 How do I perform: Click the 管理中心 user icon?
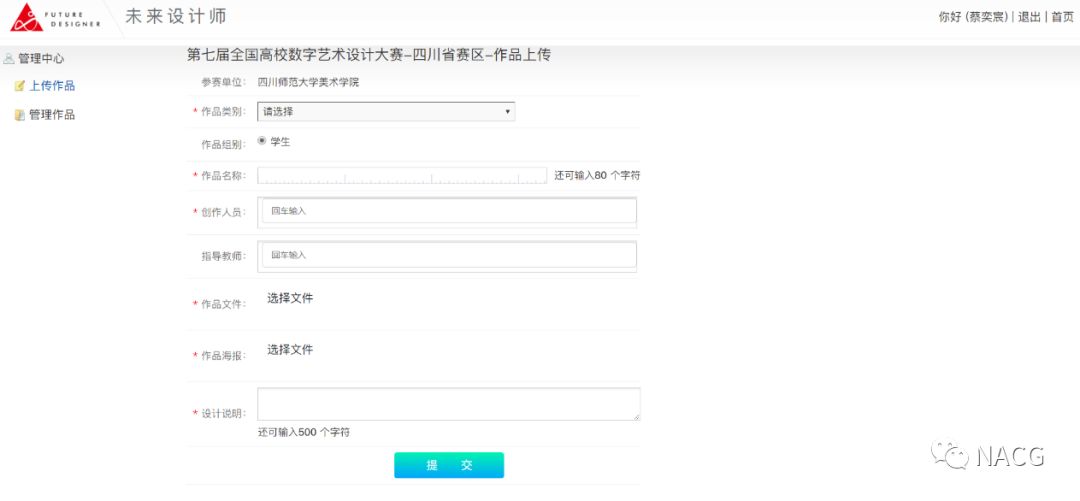(x=9, y=59)
